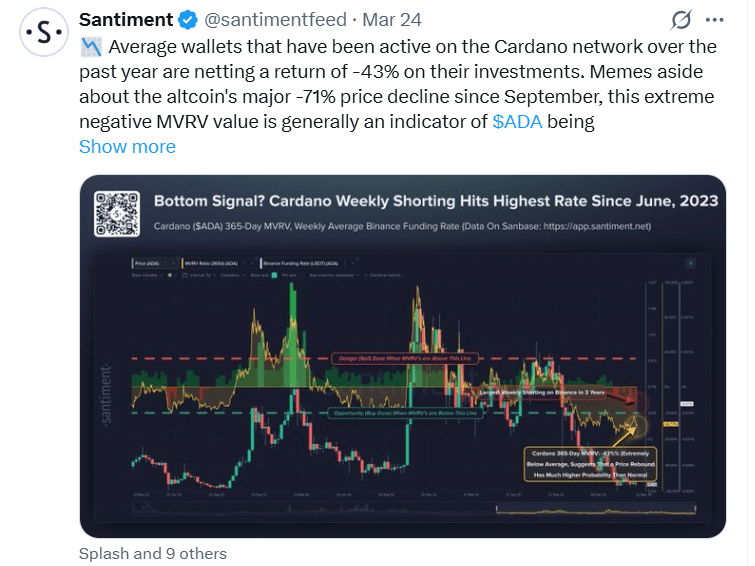This screenshot has height=566, width=755.
Task: Click 'Splash and 9 others' text
Action: pyautogui.click(x=153, y=553)
